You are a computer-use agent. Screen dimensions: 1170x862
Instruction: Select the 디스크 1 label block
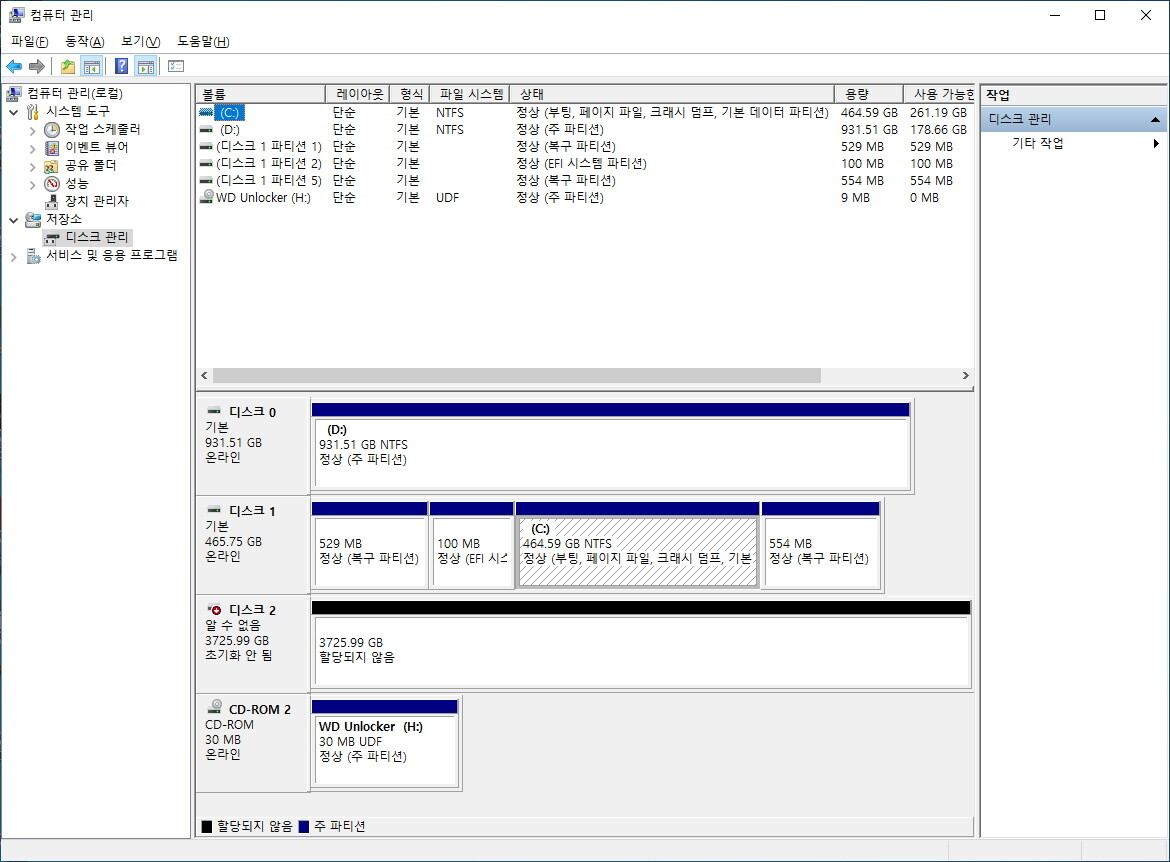[x=253, y=545]
